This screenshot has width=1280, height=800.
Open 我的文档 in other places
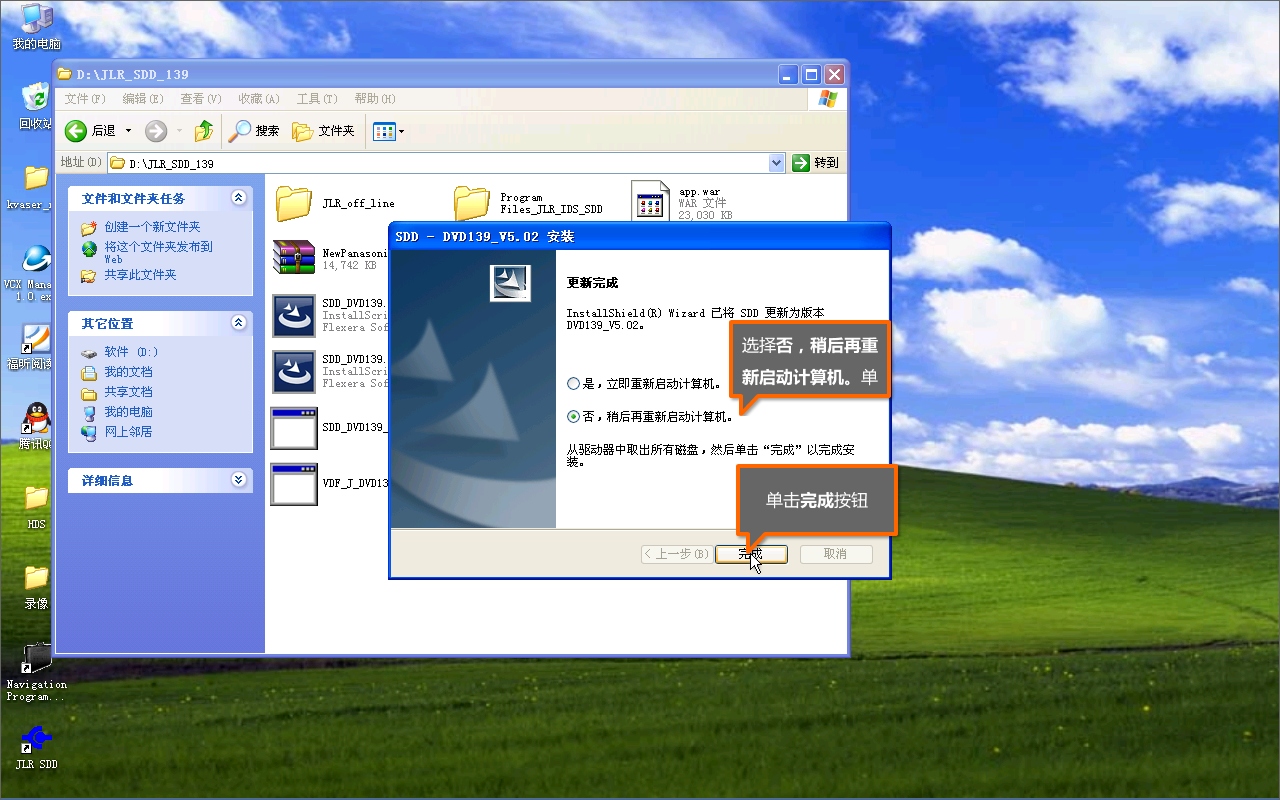[128, 372]
